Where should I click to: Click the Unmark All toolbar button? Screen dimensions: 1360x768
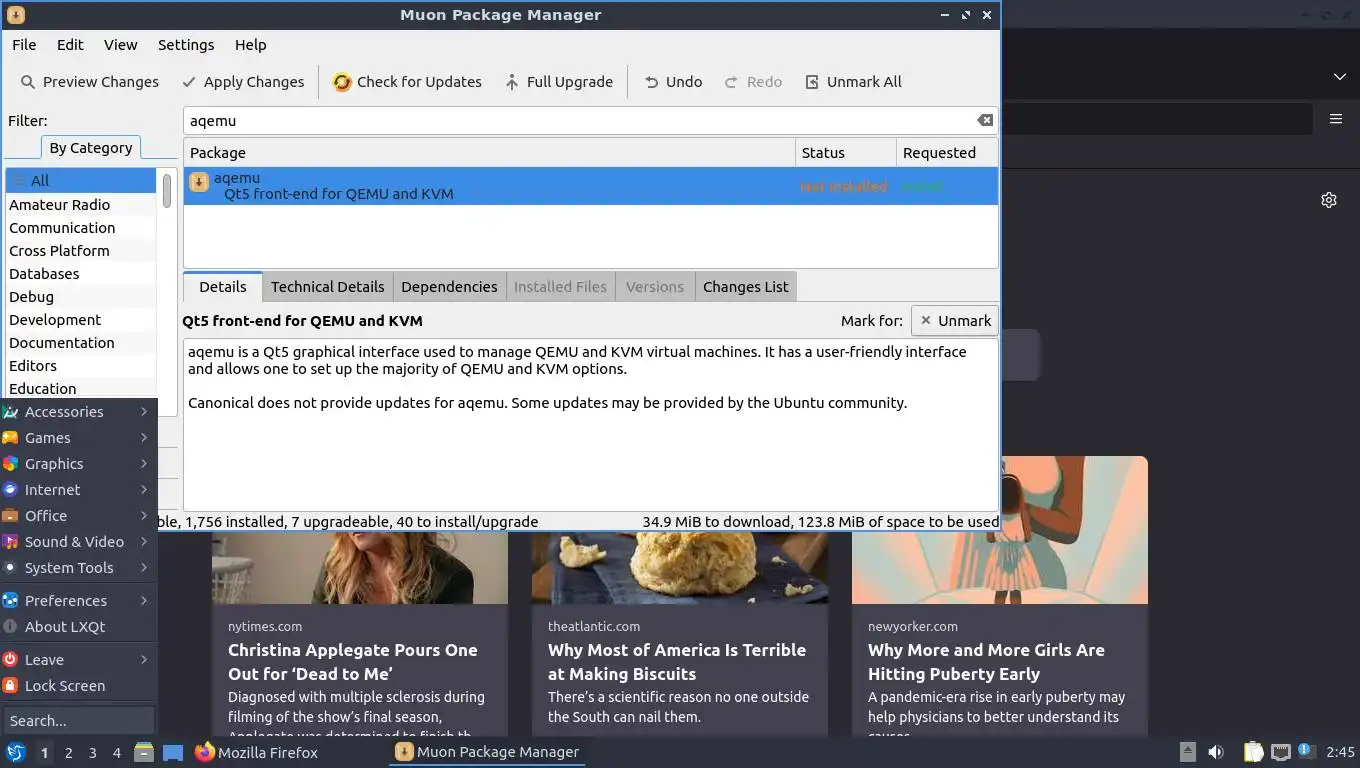click(853, 82)
